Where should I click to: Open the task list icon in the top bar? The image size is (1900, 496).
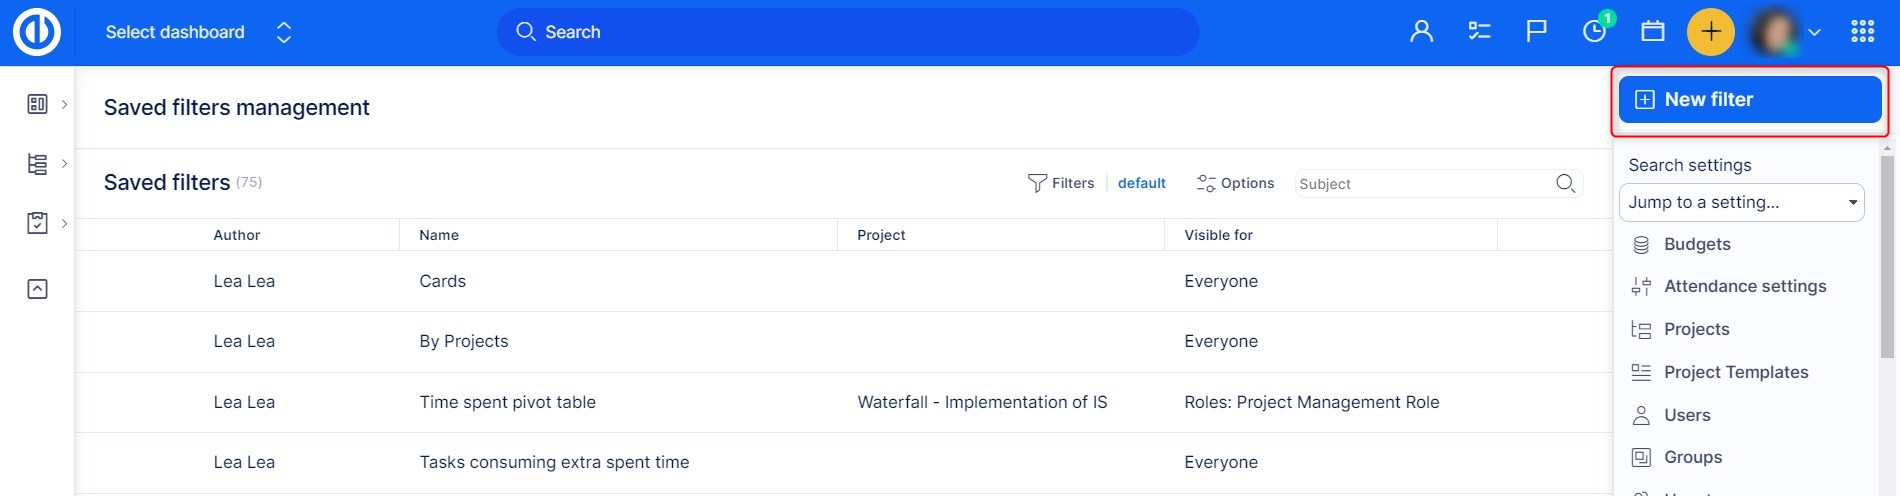(1479, 32)
